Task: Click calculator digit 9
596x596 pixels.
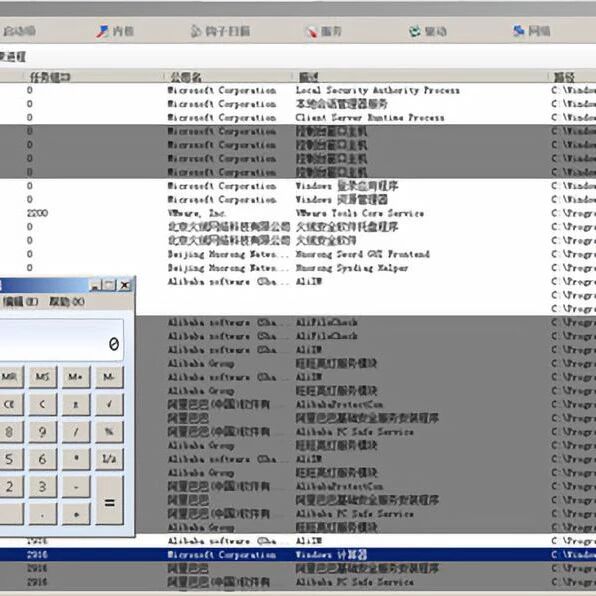Action: coord(43,431)
